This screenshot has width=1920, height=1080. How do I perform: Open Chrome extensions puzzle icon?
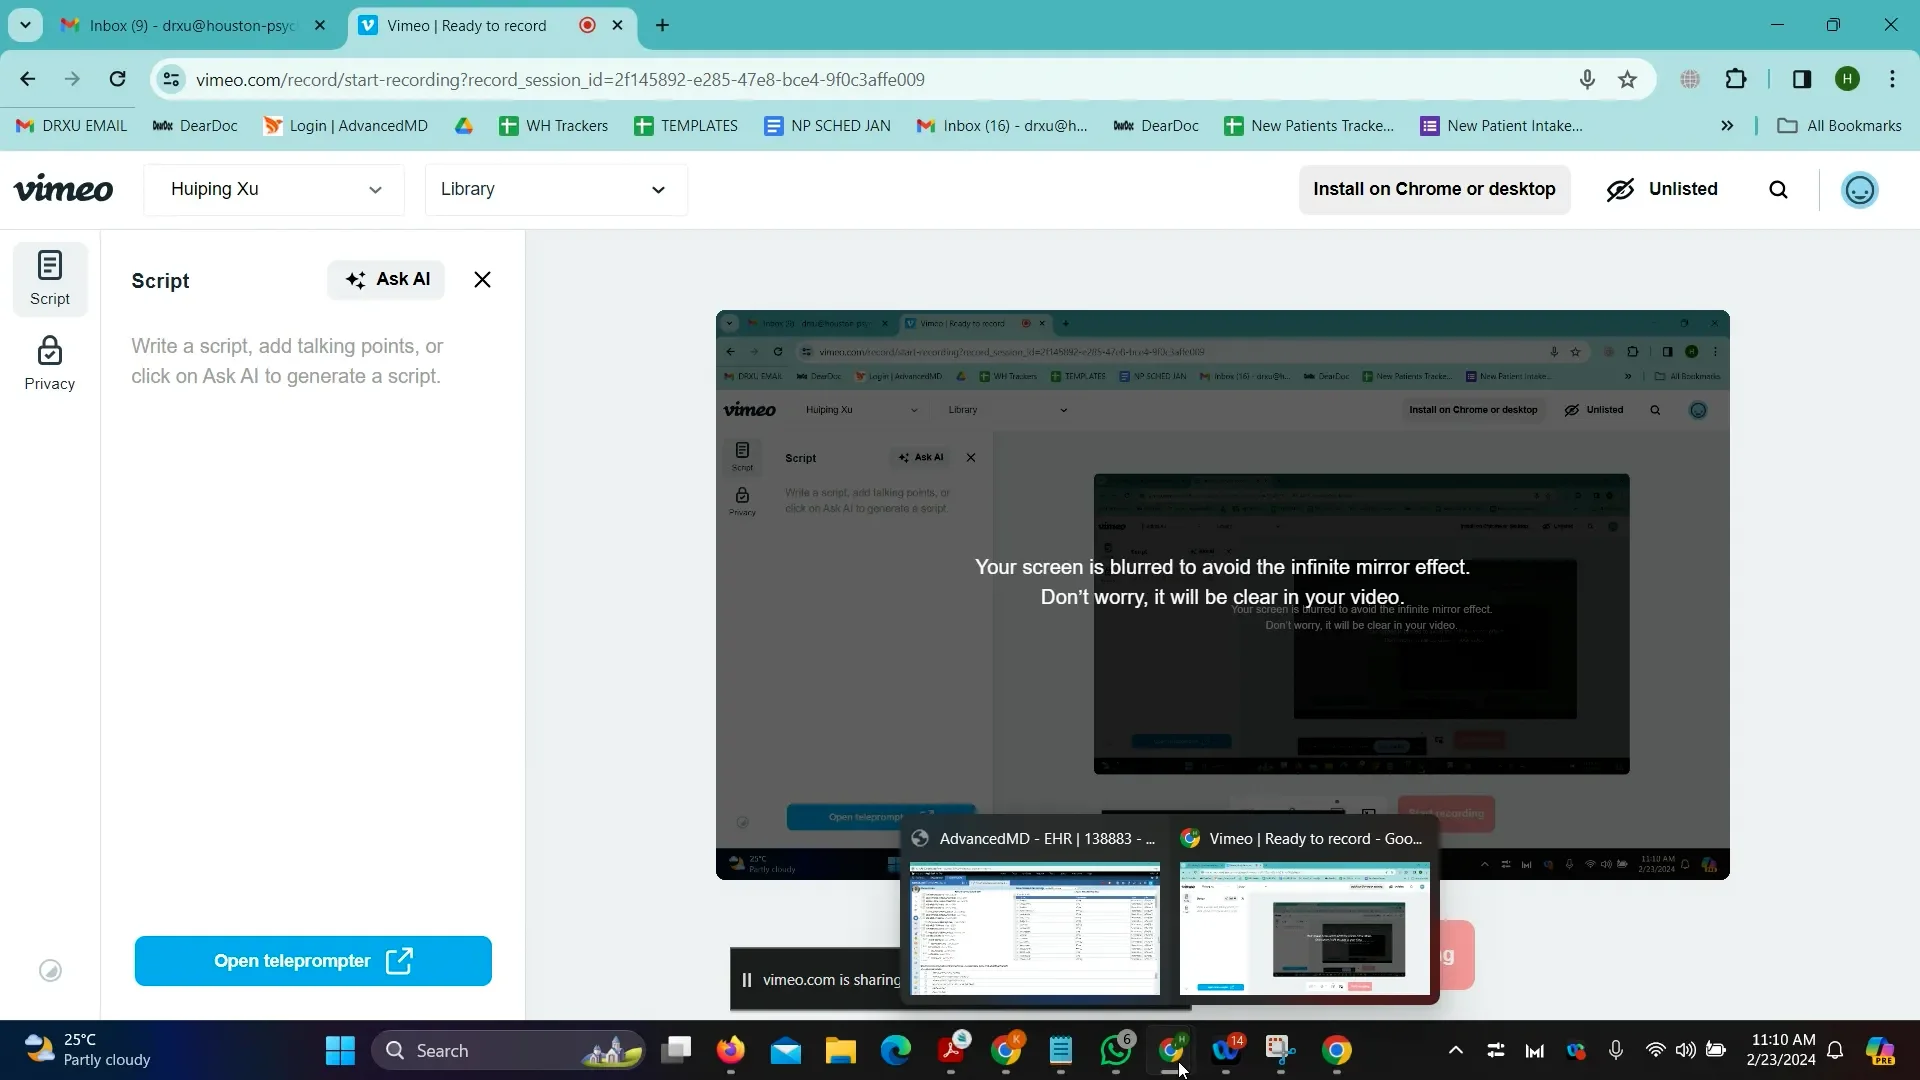(x=1736, y=80)
